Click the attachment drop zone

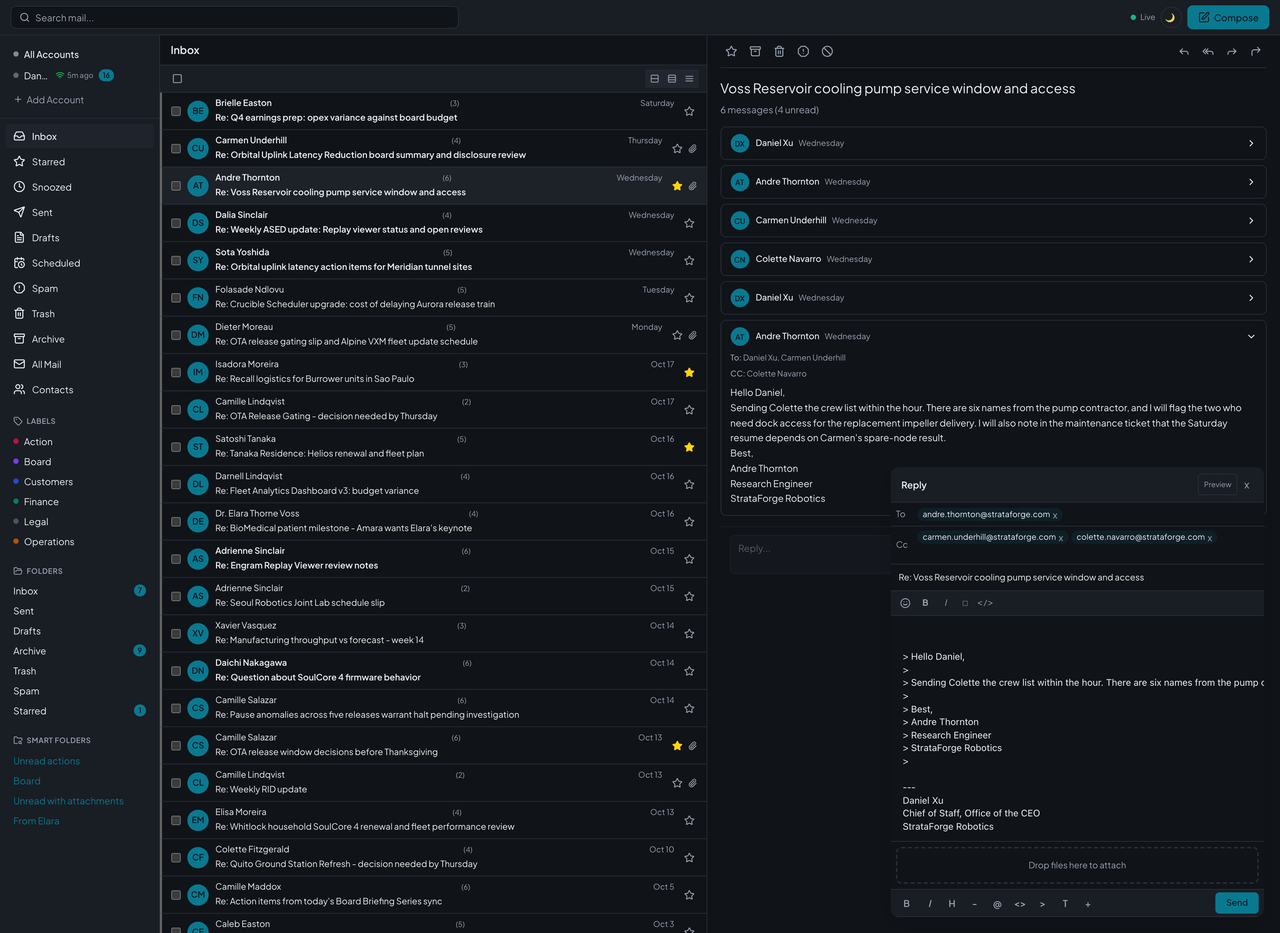click(1077, 865)
